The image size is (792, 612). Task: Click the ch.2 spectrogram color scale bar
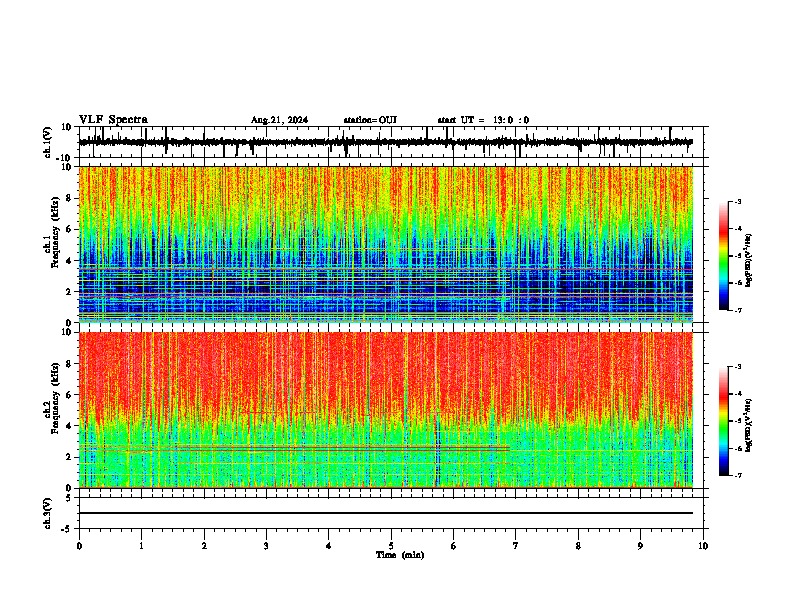coord(724,421)
